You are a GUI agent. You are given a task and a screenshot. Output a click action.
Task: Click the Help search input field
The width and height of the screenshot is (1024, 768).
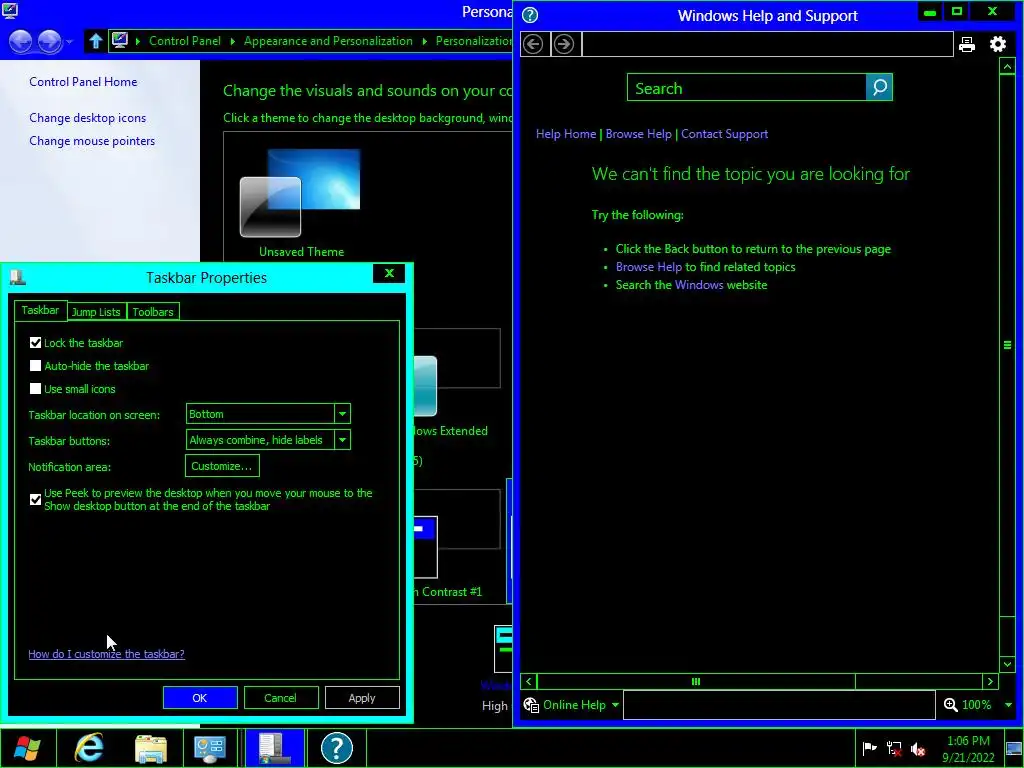[747, 88]
